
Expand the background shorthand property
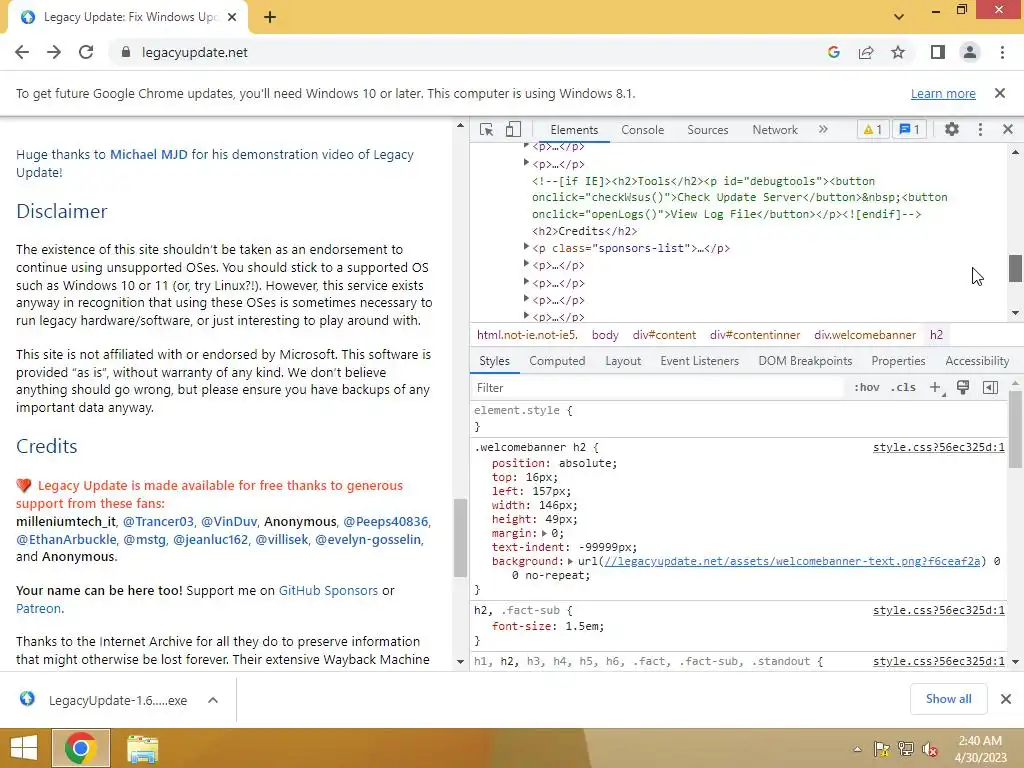click(x=570, y=561)
